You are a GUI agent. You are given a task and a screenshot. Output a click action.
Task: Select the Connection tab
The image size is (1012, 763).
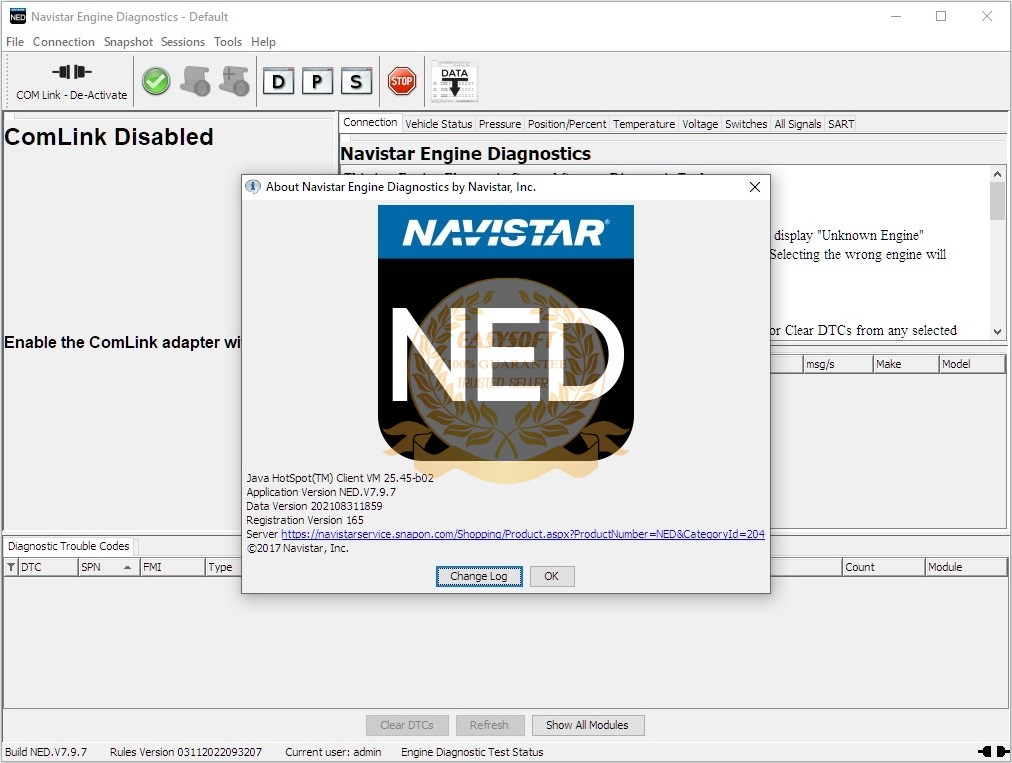pos(370,123)
